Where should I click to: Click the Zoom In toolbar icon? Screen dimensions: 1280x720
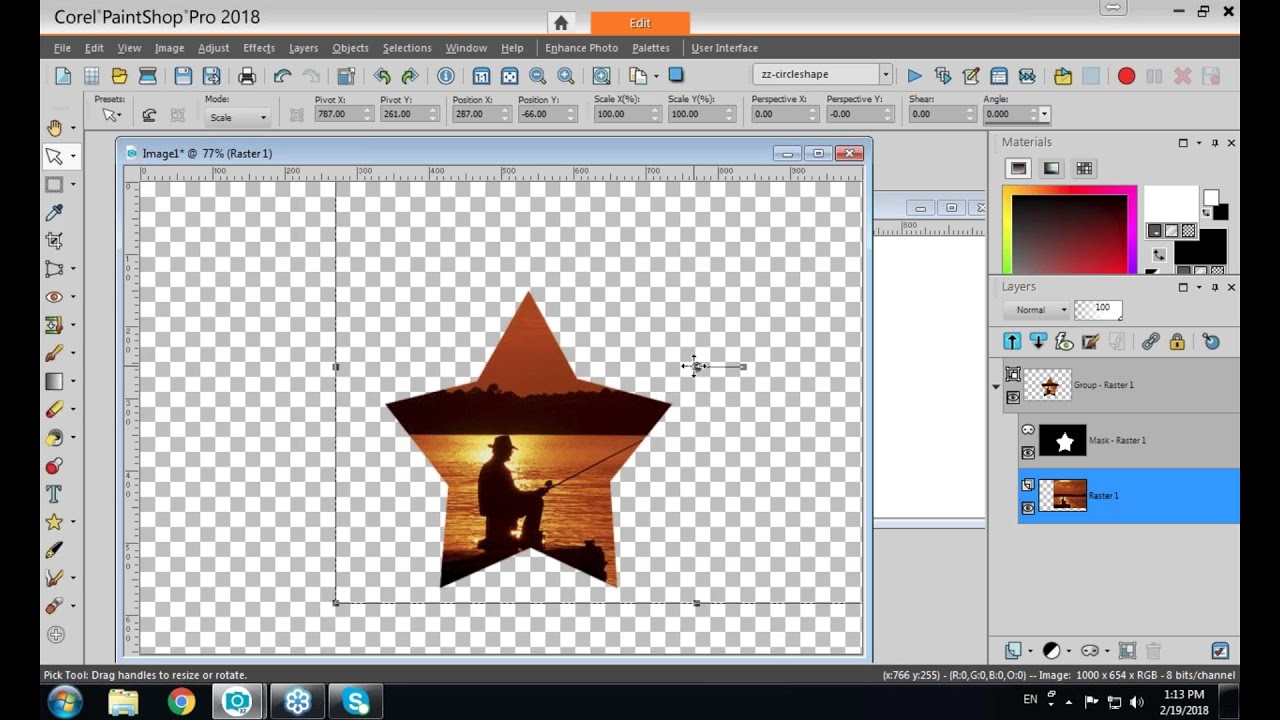[x=565, y=74]
